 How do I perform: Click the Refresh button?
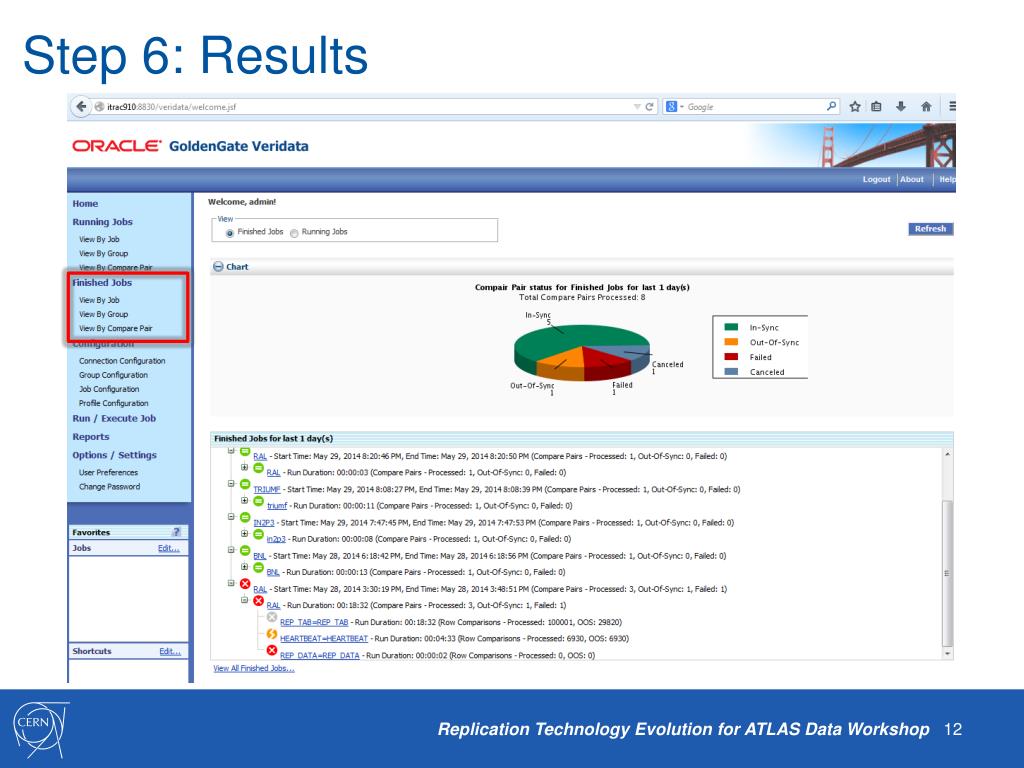coord(930,229)
